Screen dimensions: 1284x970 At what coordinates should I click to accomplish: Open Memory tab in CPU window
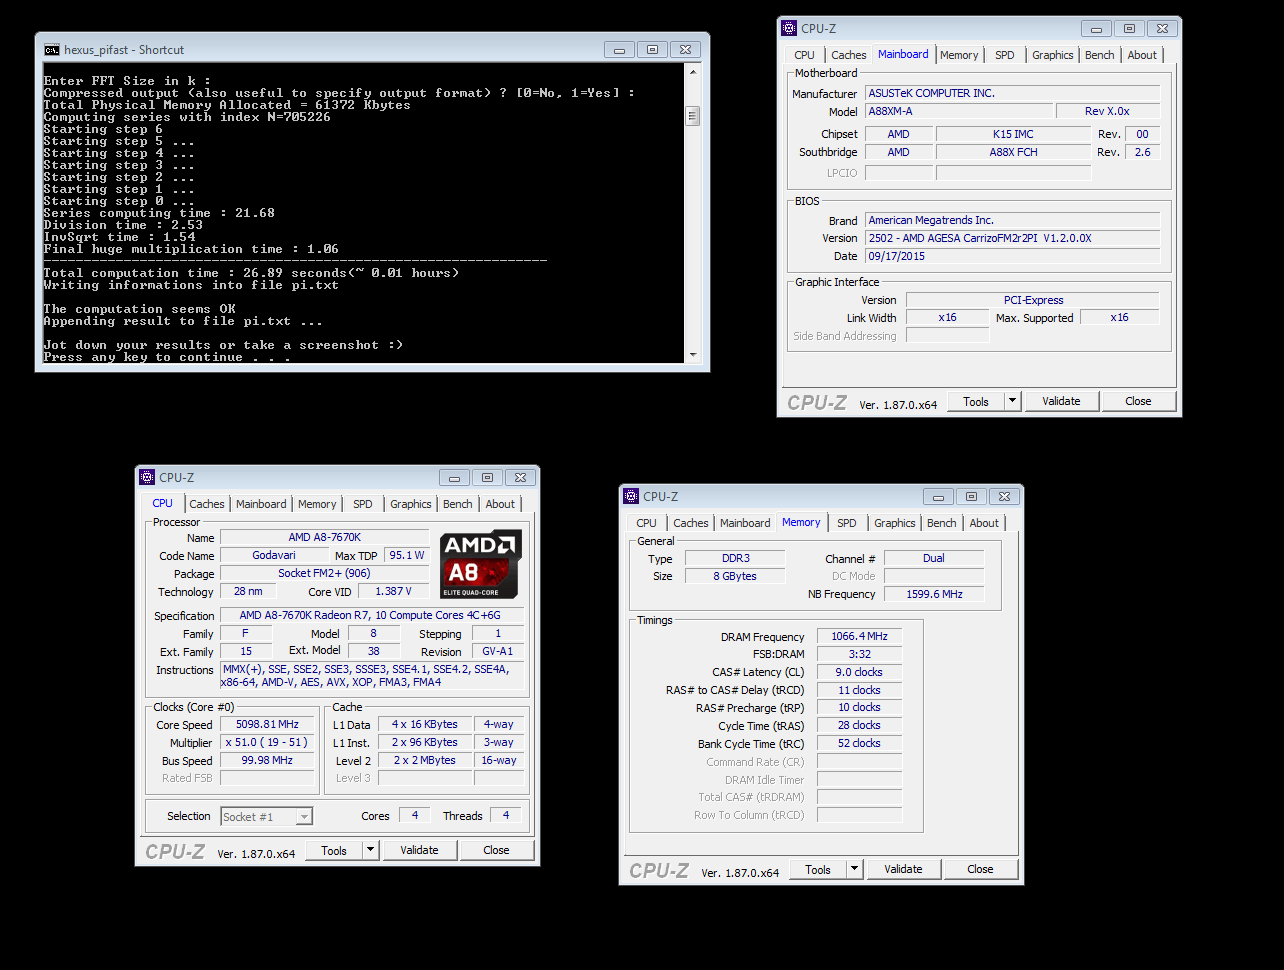(x=317, y=504)
